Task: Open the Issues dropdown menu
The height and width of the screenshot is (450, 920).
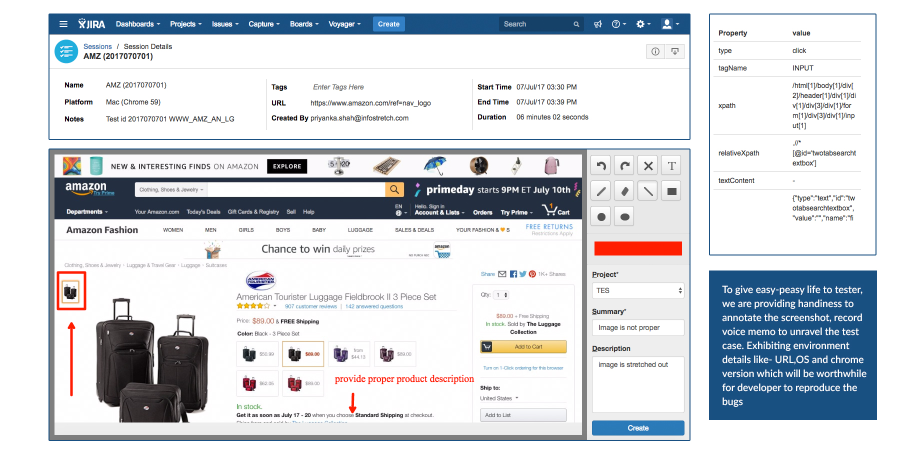Action: [225, 24]
